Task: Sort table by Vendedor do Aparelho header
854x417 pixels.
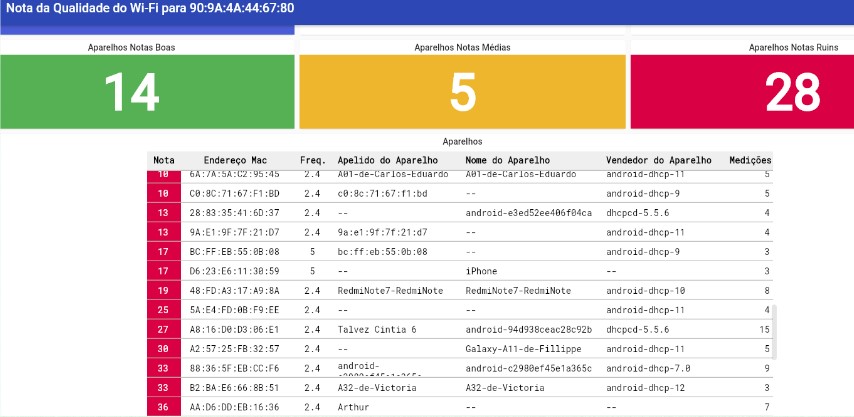Action: 658,160
